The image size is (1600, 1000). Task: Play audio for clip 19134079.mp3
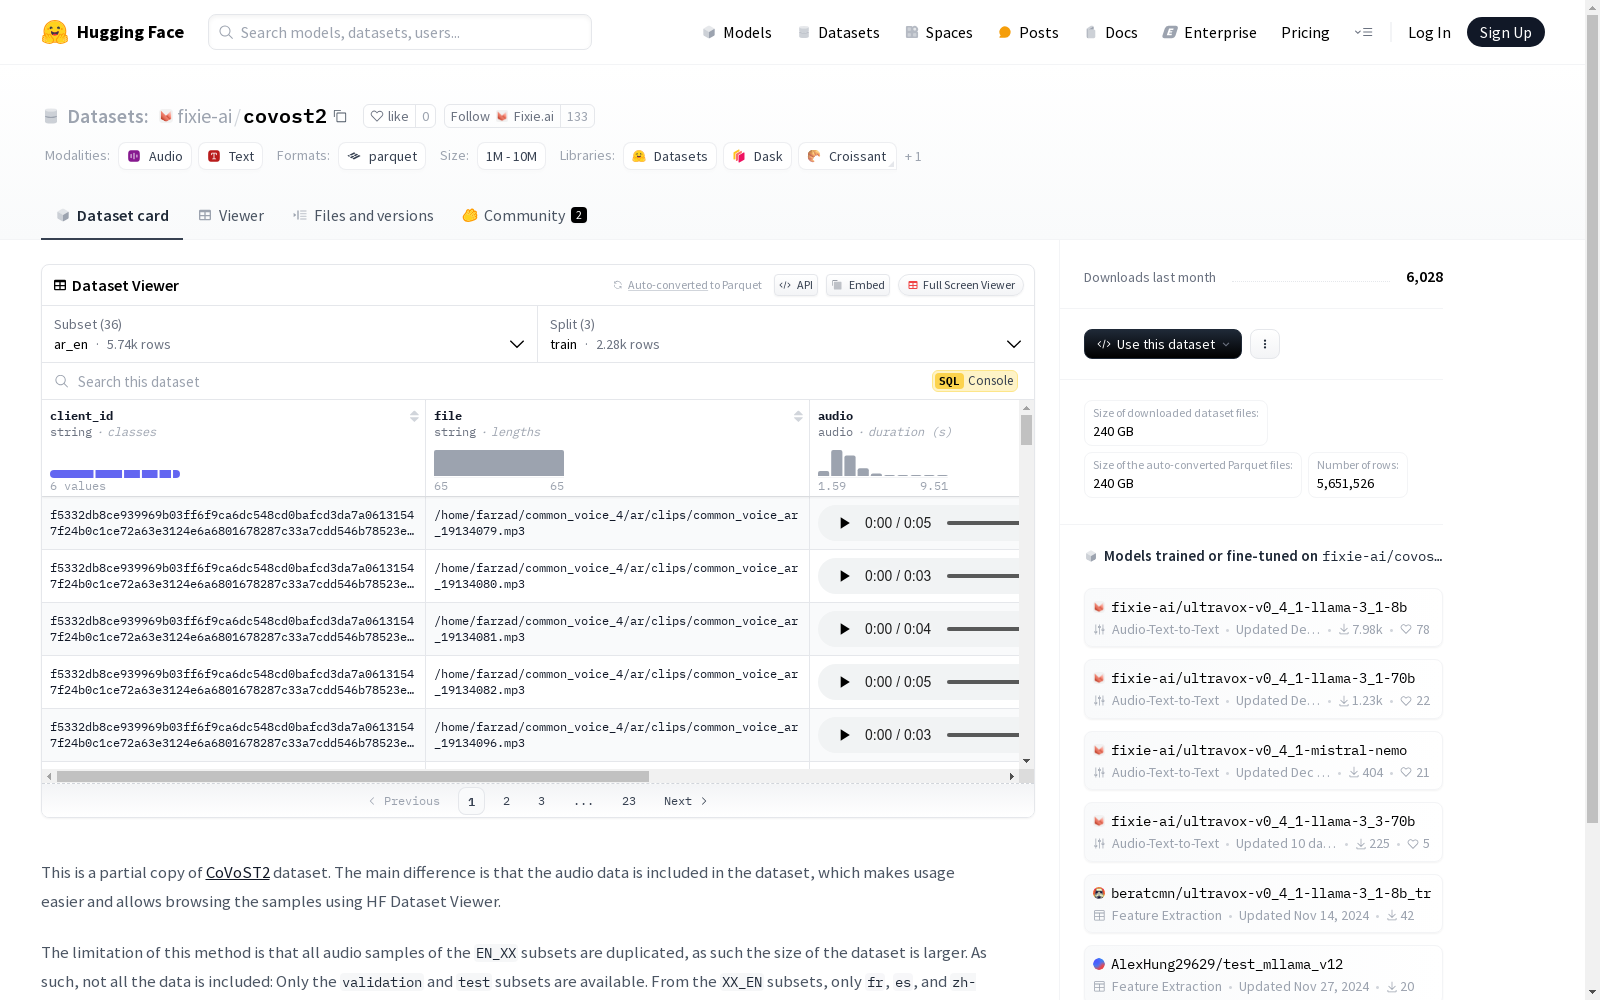point(844,523)
